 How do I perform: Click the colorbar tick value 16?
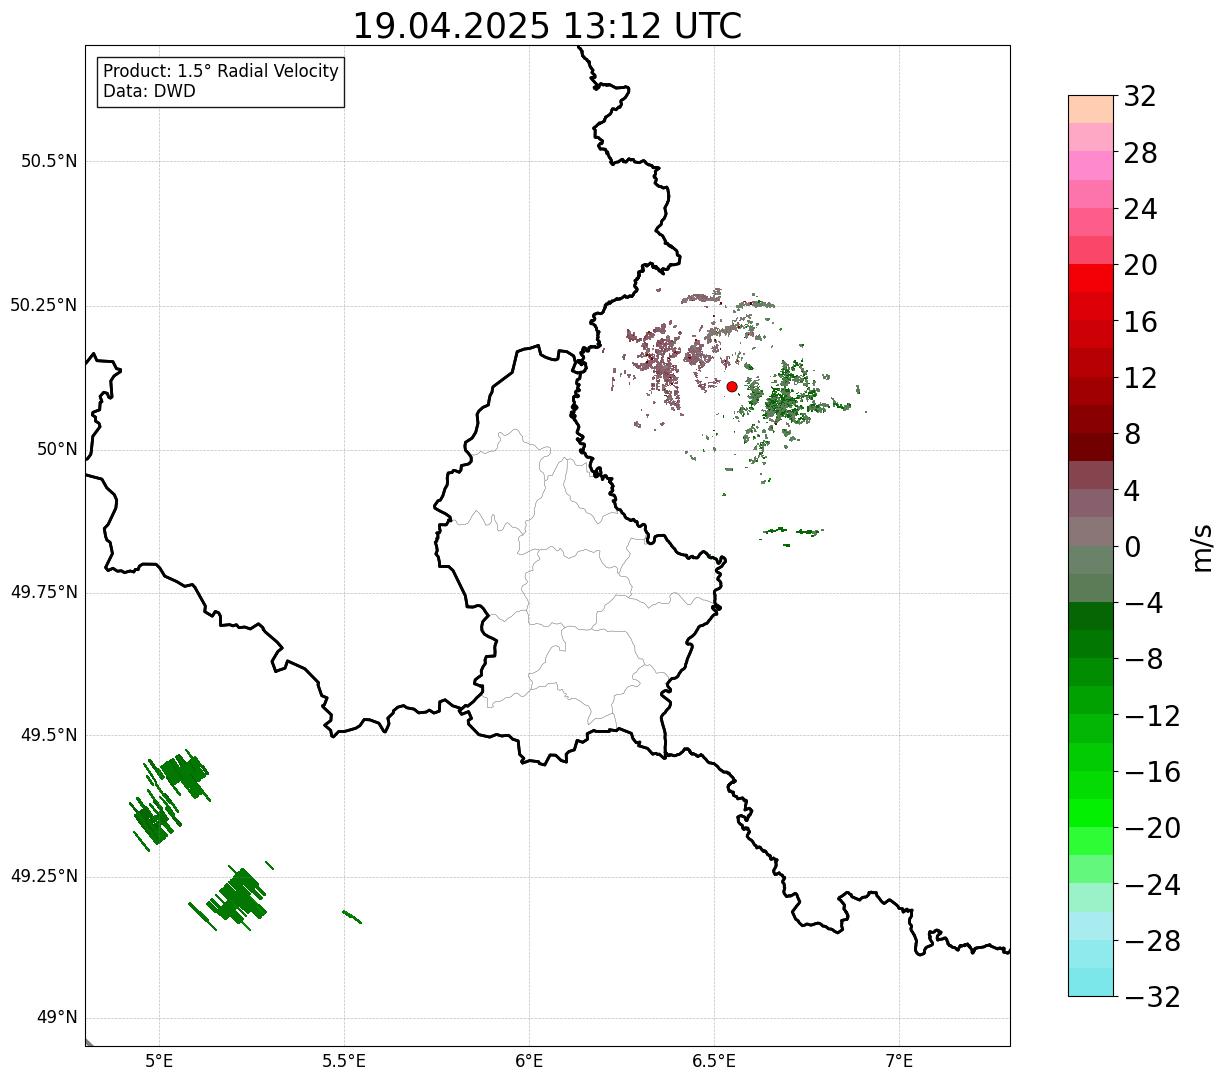pos(1140,322)
